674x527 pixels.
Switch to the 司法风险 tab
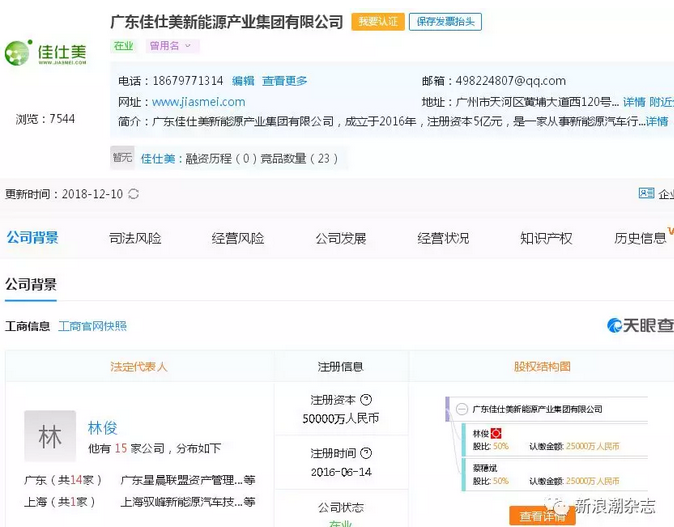pyautogui.click(x=135, y=238)
